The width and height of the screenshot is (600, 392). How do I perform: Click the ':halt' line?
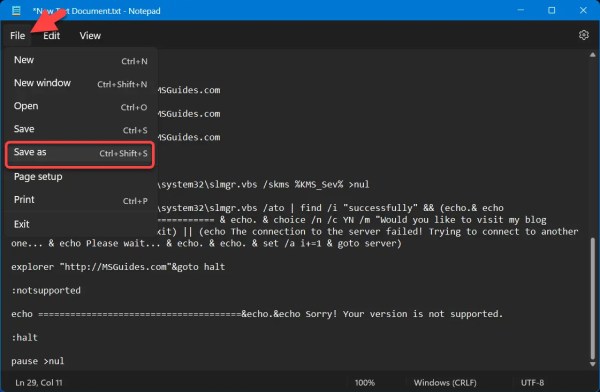click(x=24, y=338)
